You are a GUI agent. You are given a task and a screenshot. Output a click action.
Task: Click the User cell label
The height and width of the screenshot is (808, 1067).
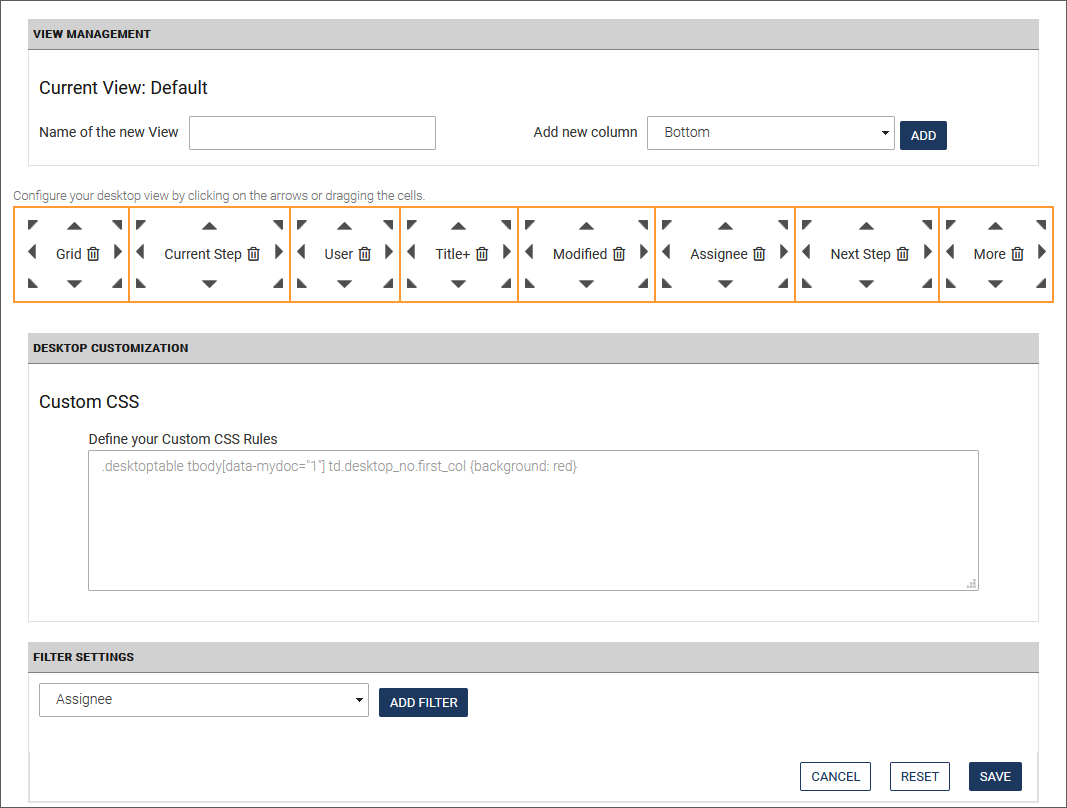[338, 254]
